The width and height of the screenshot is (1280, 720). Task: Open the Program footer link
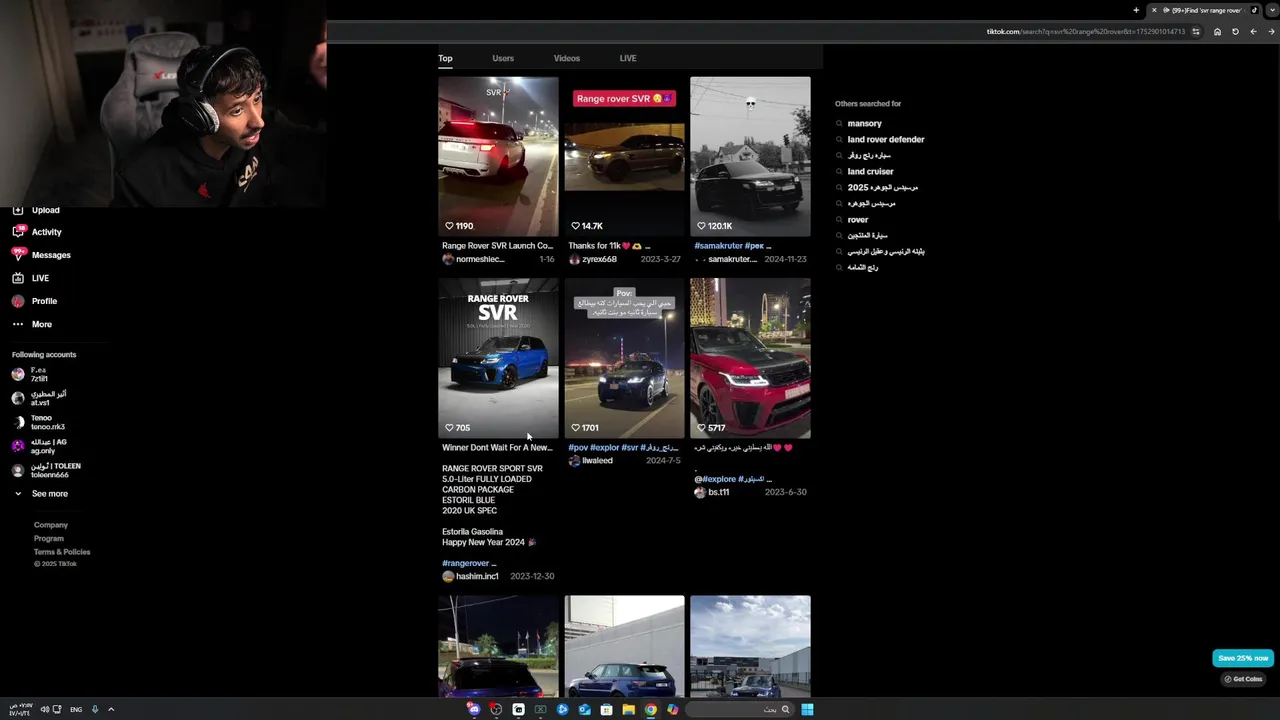point(49,538)
